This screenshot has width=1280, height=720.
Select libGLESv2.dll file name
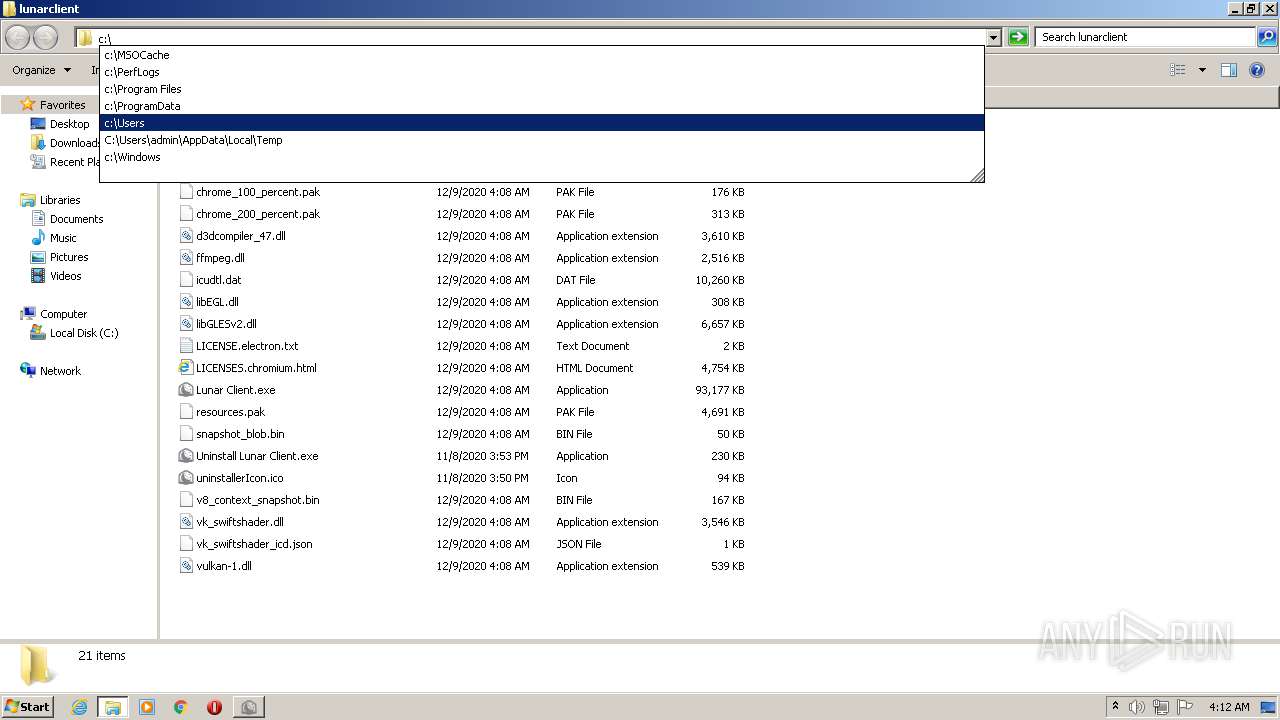click(226, 324)
